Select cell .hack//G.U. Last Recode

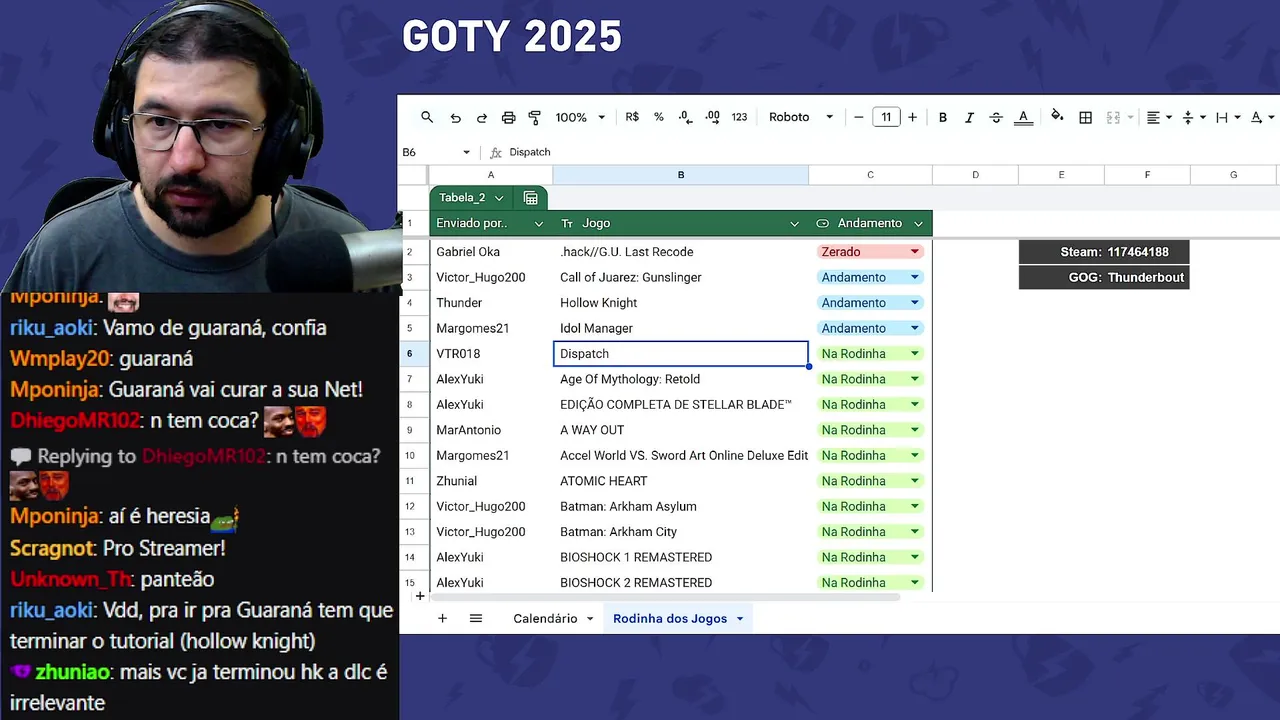click(x=680, y=252)
